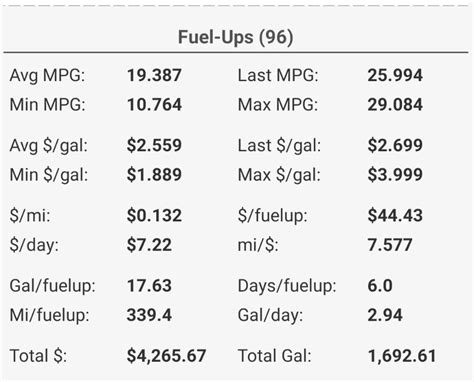Select the Fuel-Ups (96) header
474x382 pixels.
236,37
